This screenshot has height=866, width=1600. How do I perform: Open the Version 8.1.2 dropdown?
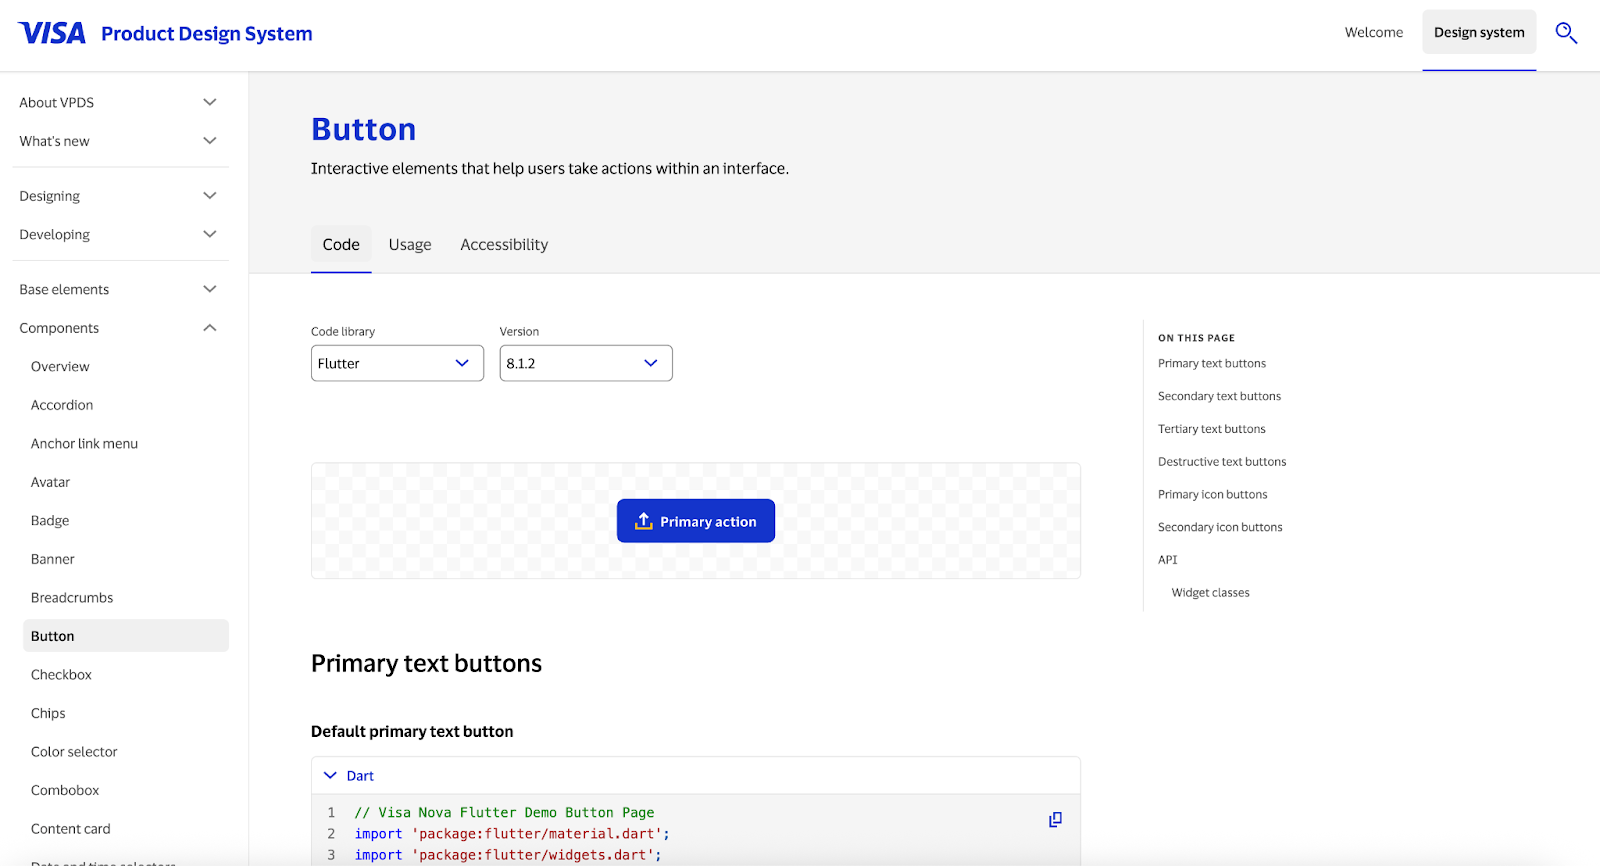586,363
